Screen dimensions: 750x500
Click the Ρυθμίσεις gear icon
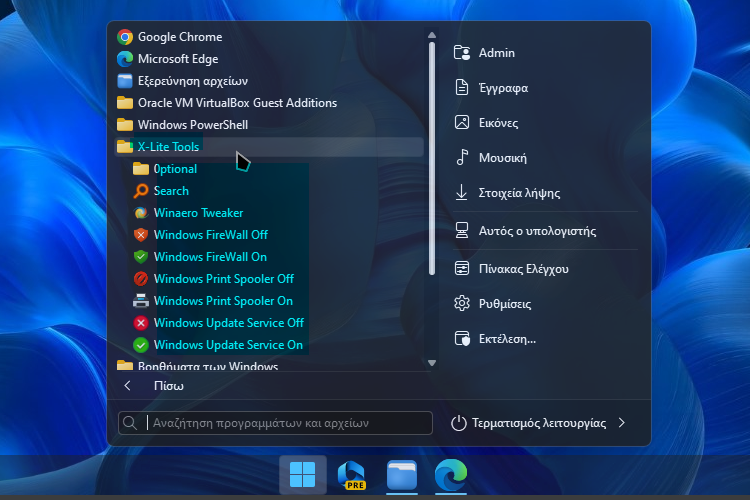pos(462,303)
